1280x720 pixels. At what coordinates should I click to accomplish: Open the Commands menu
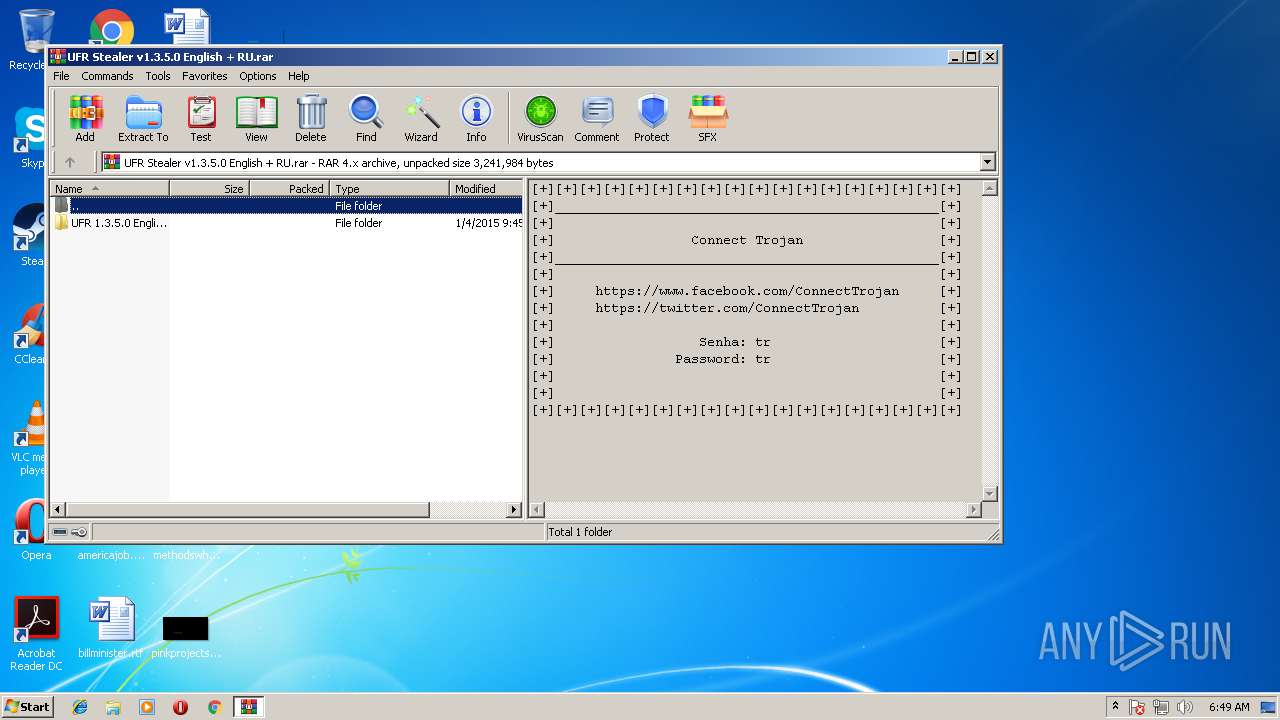(x=107, y=76)
